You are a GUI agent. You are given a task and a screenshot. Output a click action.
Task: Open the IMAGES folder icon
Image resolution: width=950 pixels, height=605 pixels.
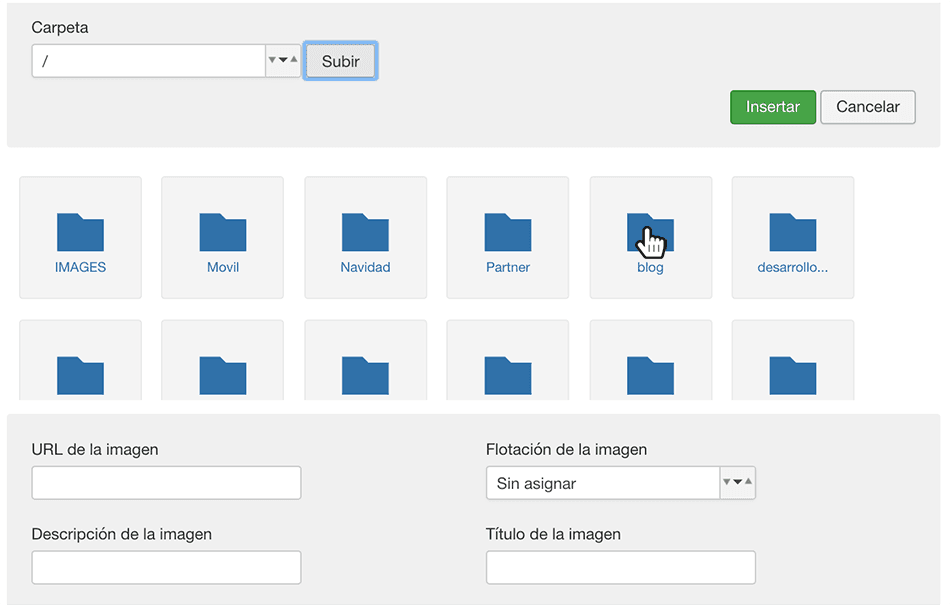(x=80, y=232)
